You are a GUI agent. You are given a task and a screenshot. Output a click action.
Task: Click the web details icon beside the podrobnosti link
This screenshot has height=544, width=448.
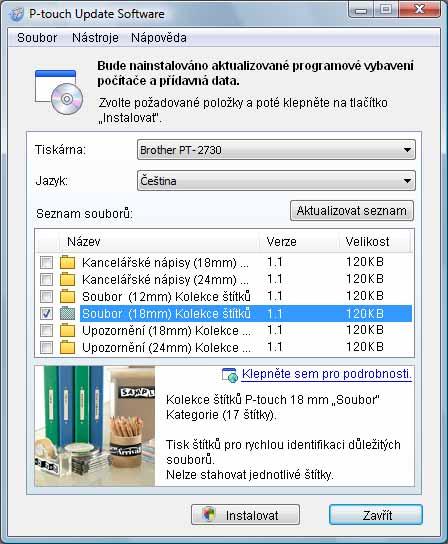230,375
